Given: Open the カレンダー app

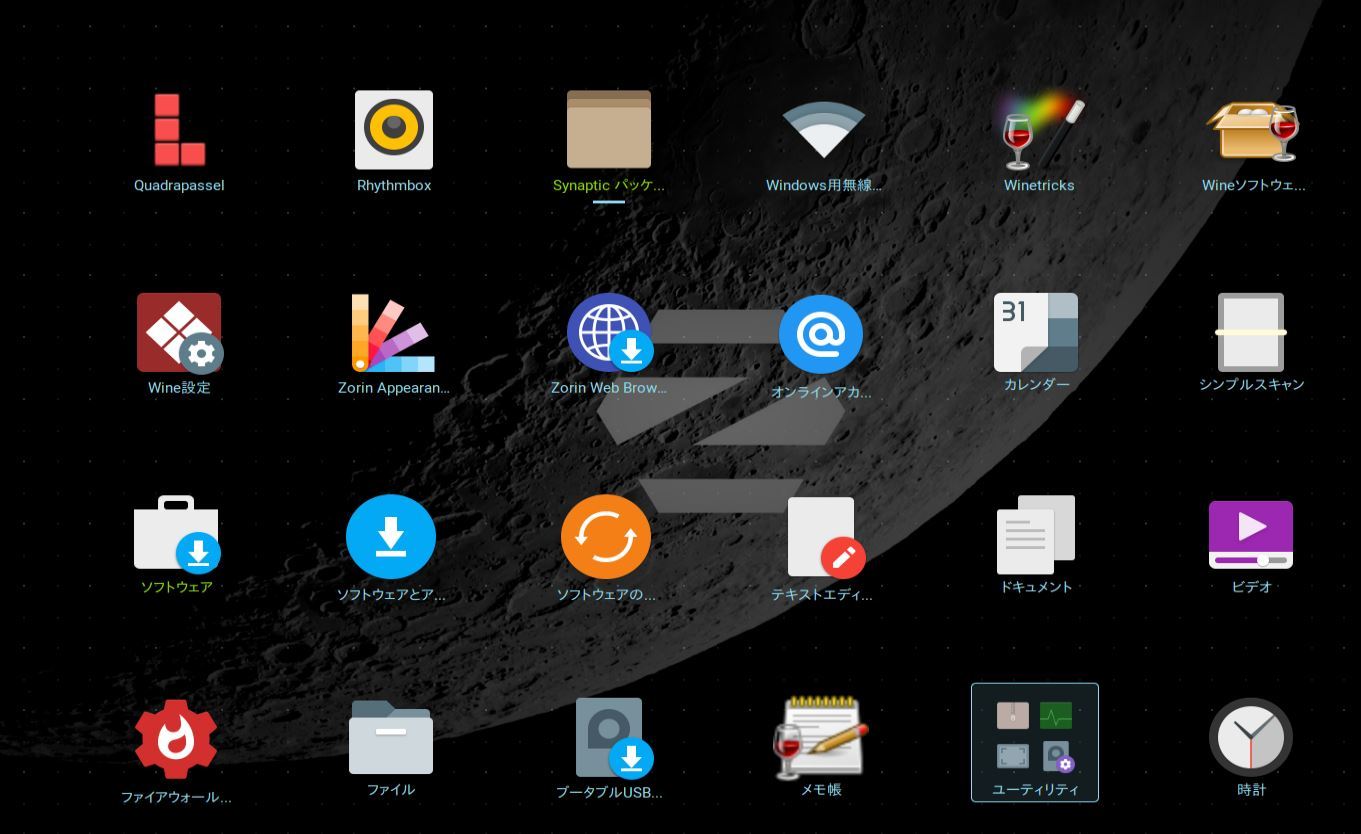Looking at the screenshot, I should point(1036,333).
